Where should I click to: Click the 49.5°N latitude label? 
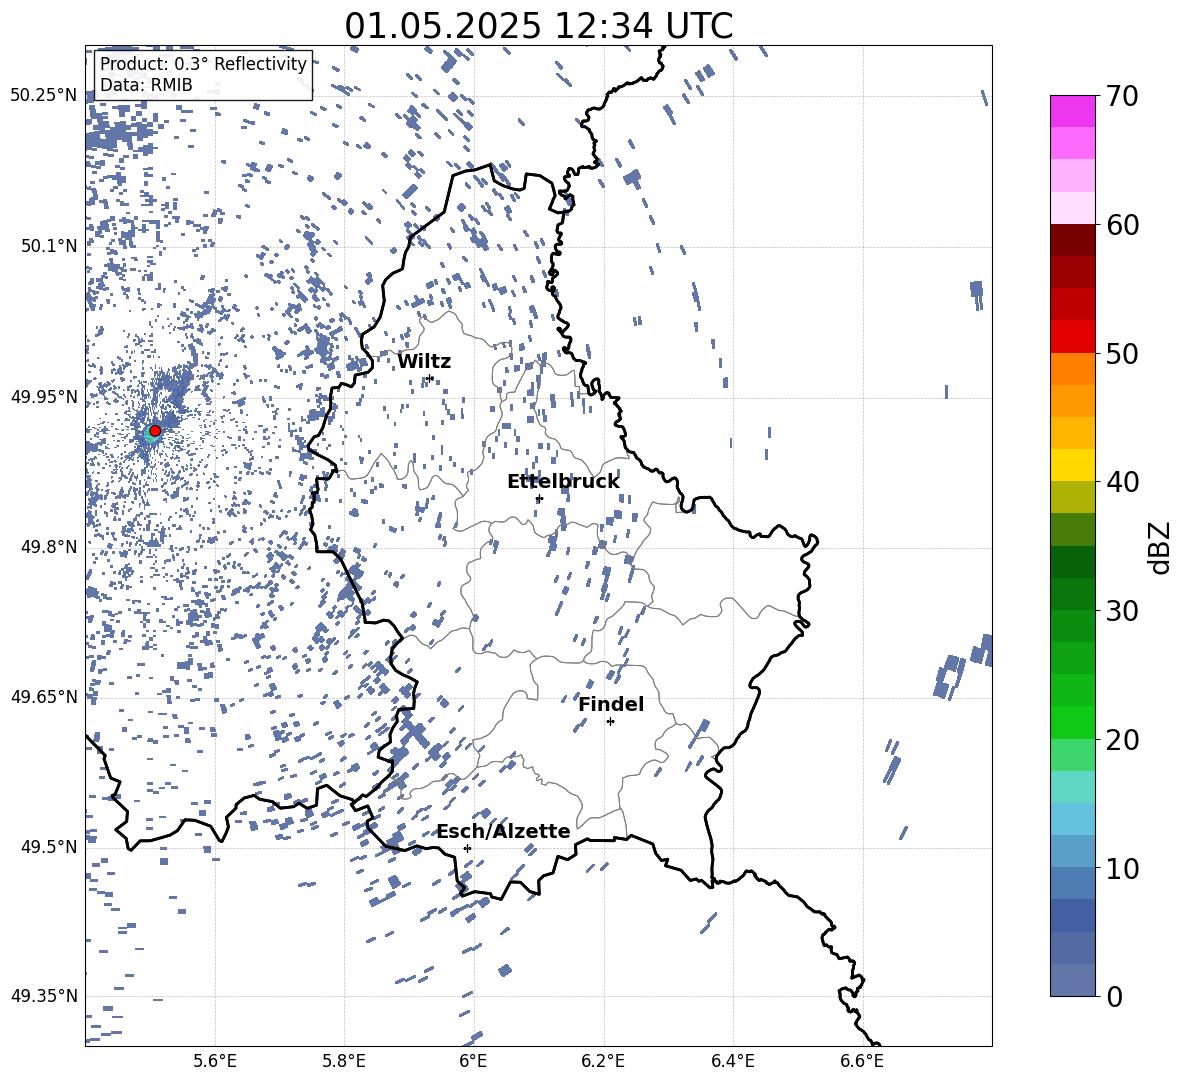tap(50, 846)
